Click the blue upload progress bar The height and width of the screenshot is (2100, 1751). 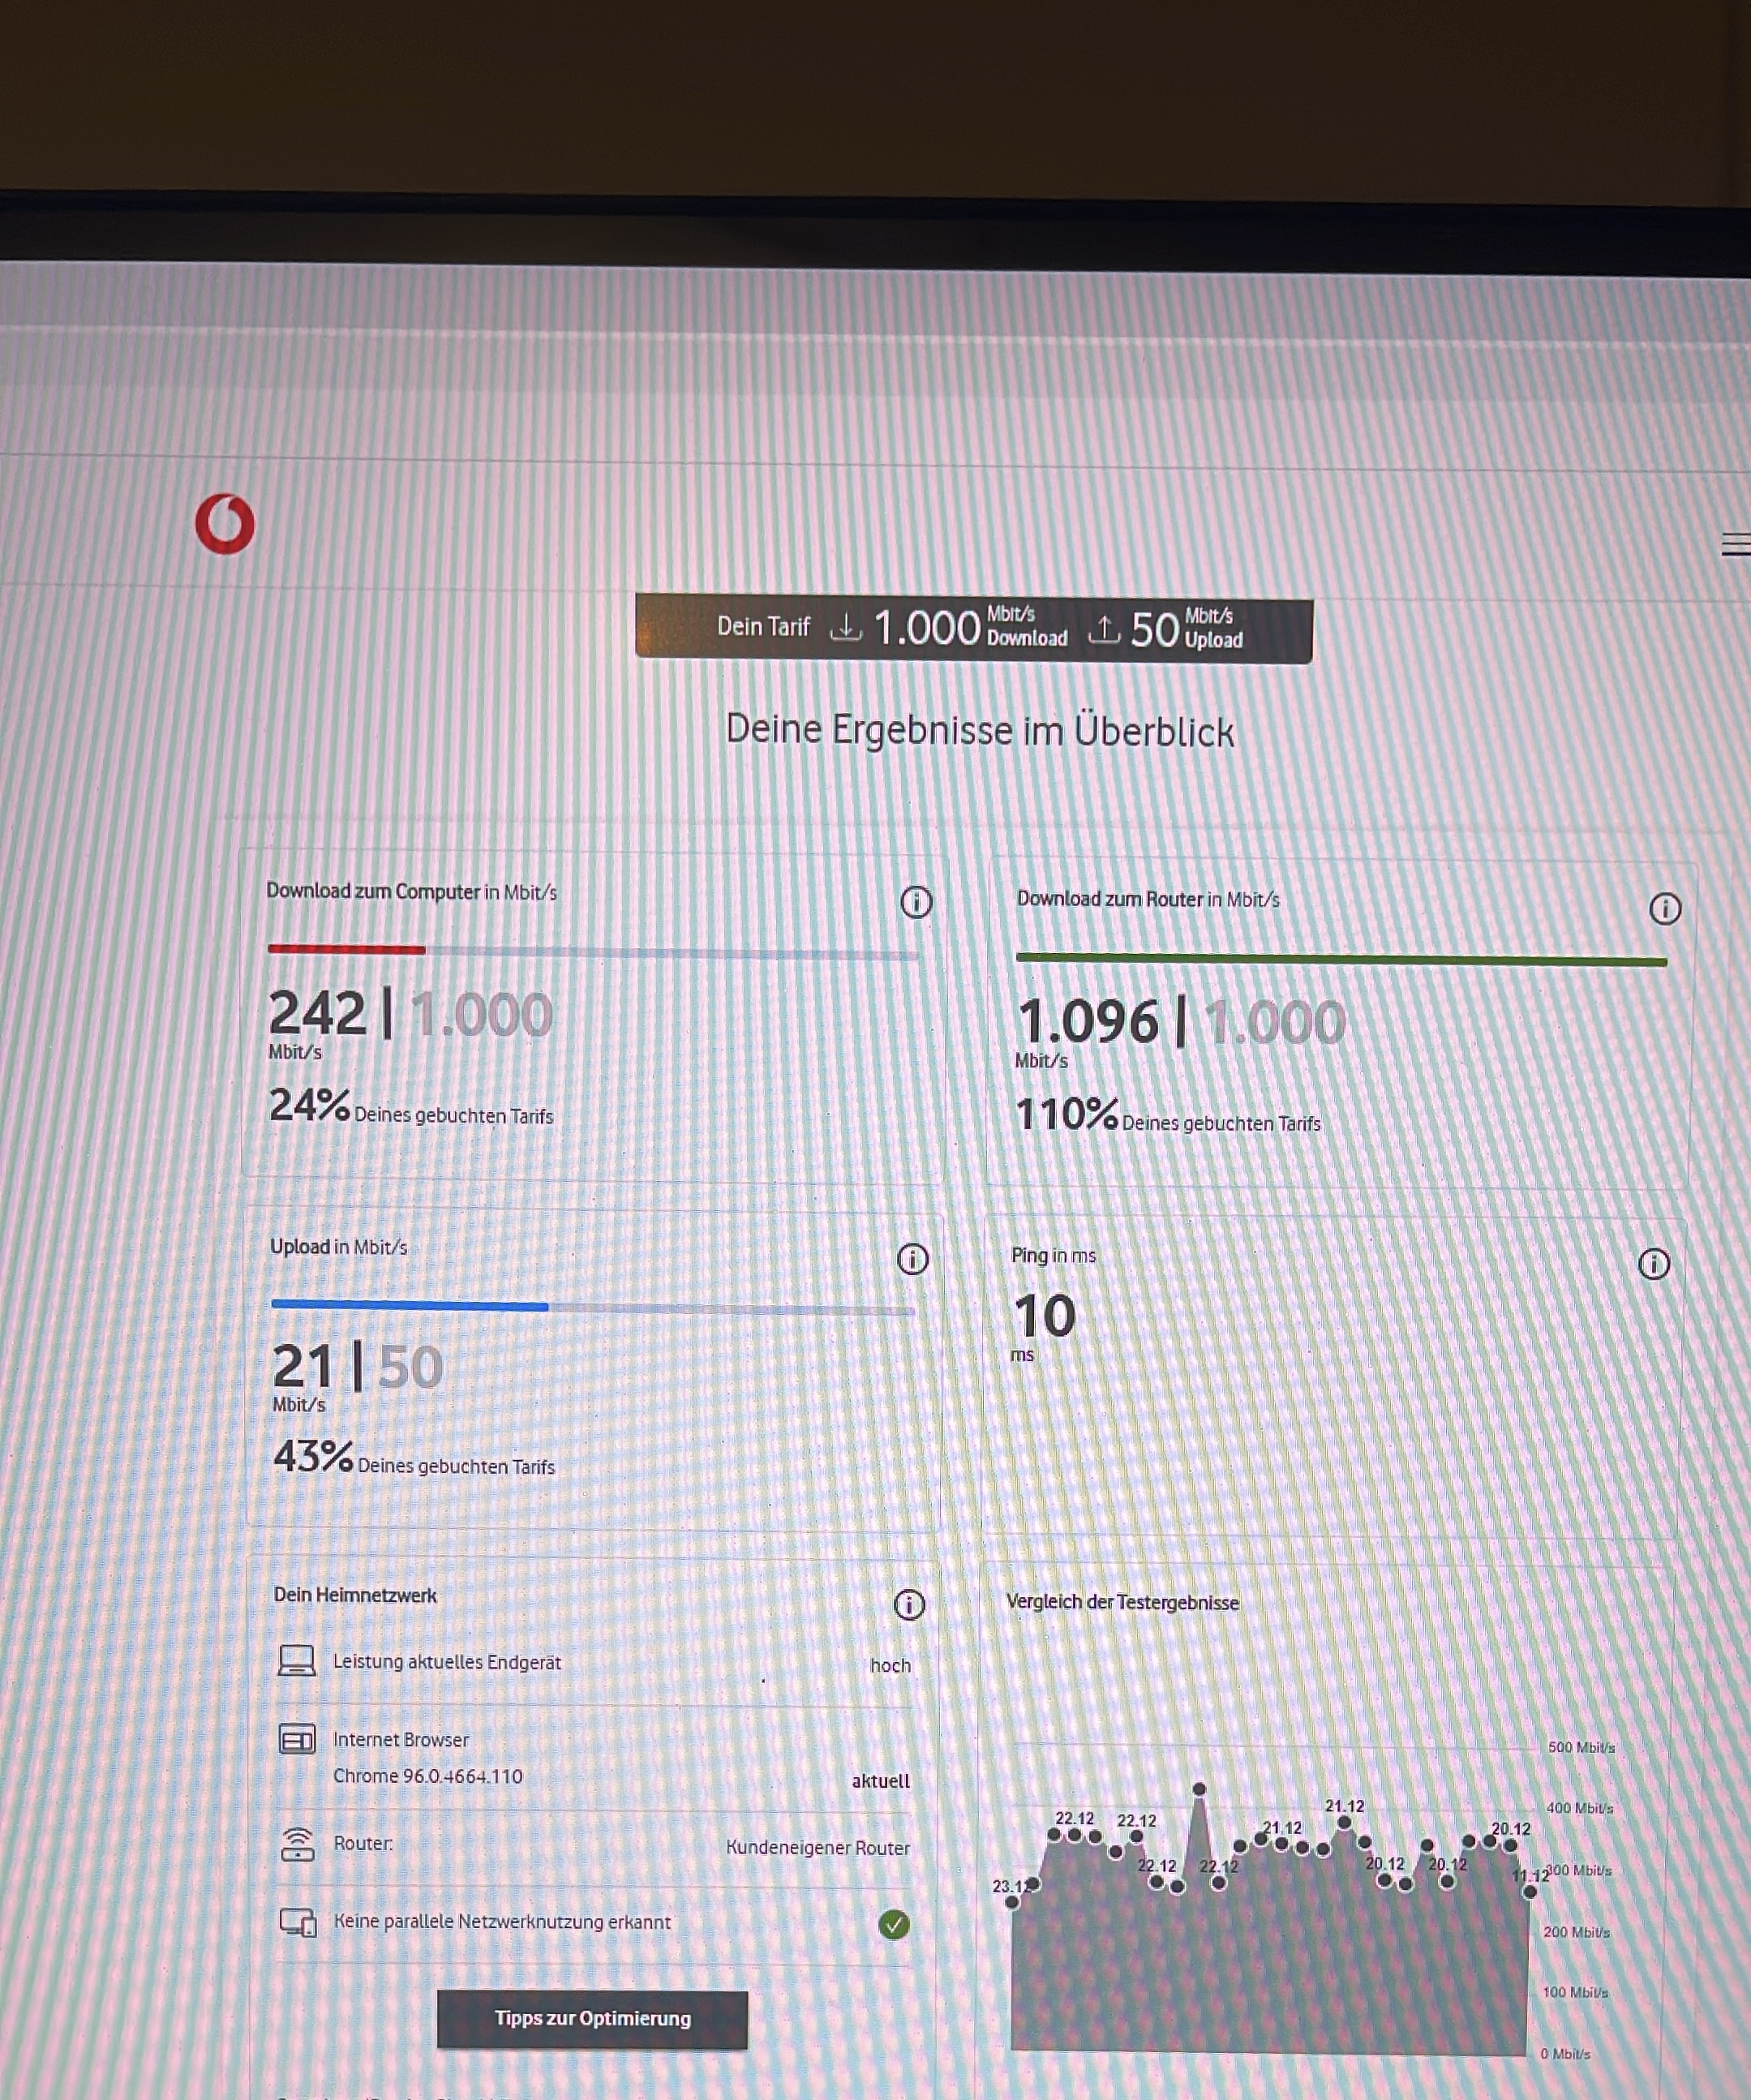tap(409, 1305)
